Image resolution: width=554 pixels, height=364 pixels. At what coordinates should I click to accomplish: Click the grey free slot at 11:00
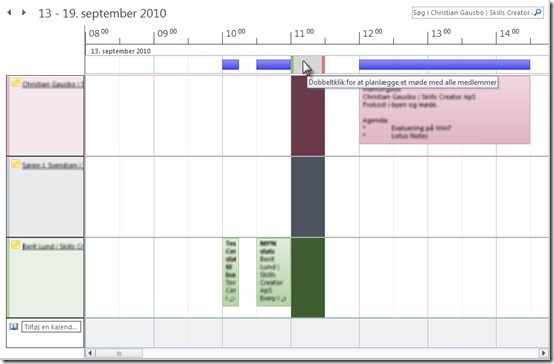(308, 65)
